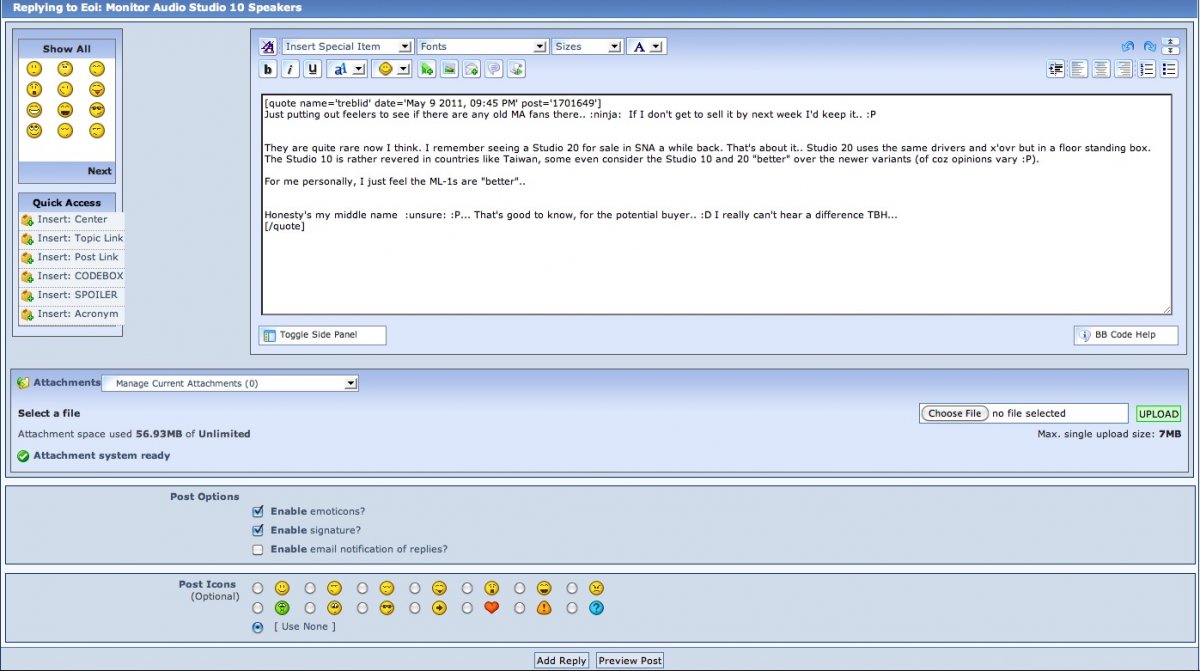Select radio for the yellow arrow post icon
The width and height of the screenshot is (1200, 671).
click(x=414, y=607)
